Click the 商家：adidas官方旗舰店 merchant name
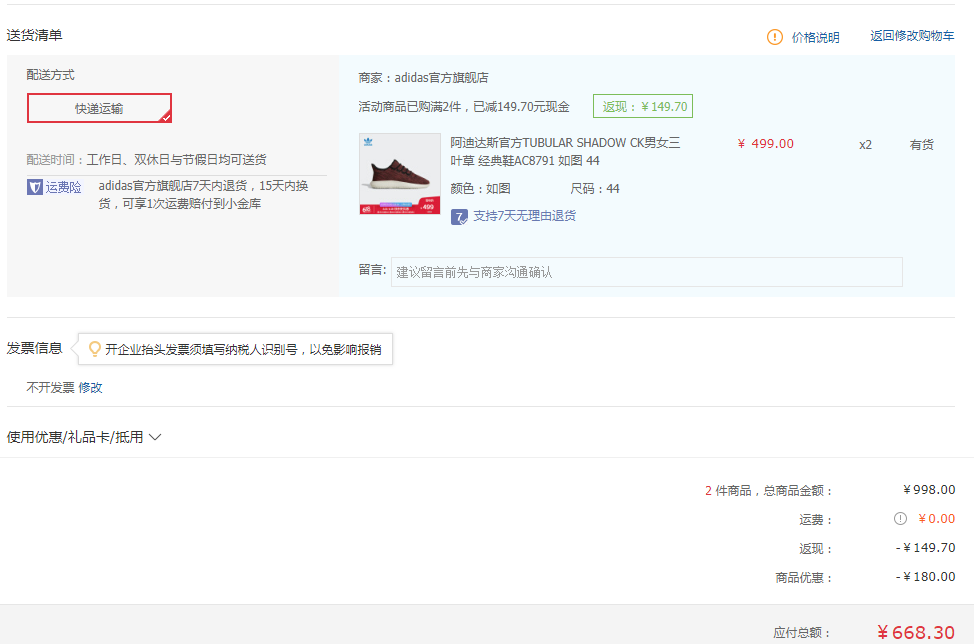974x644 pixels. coord(424,78)
